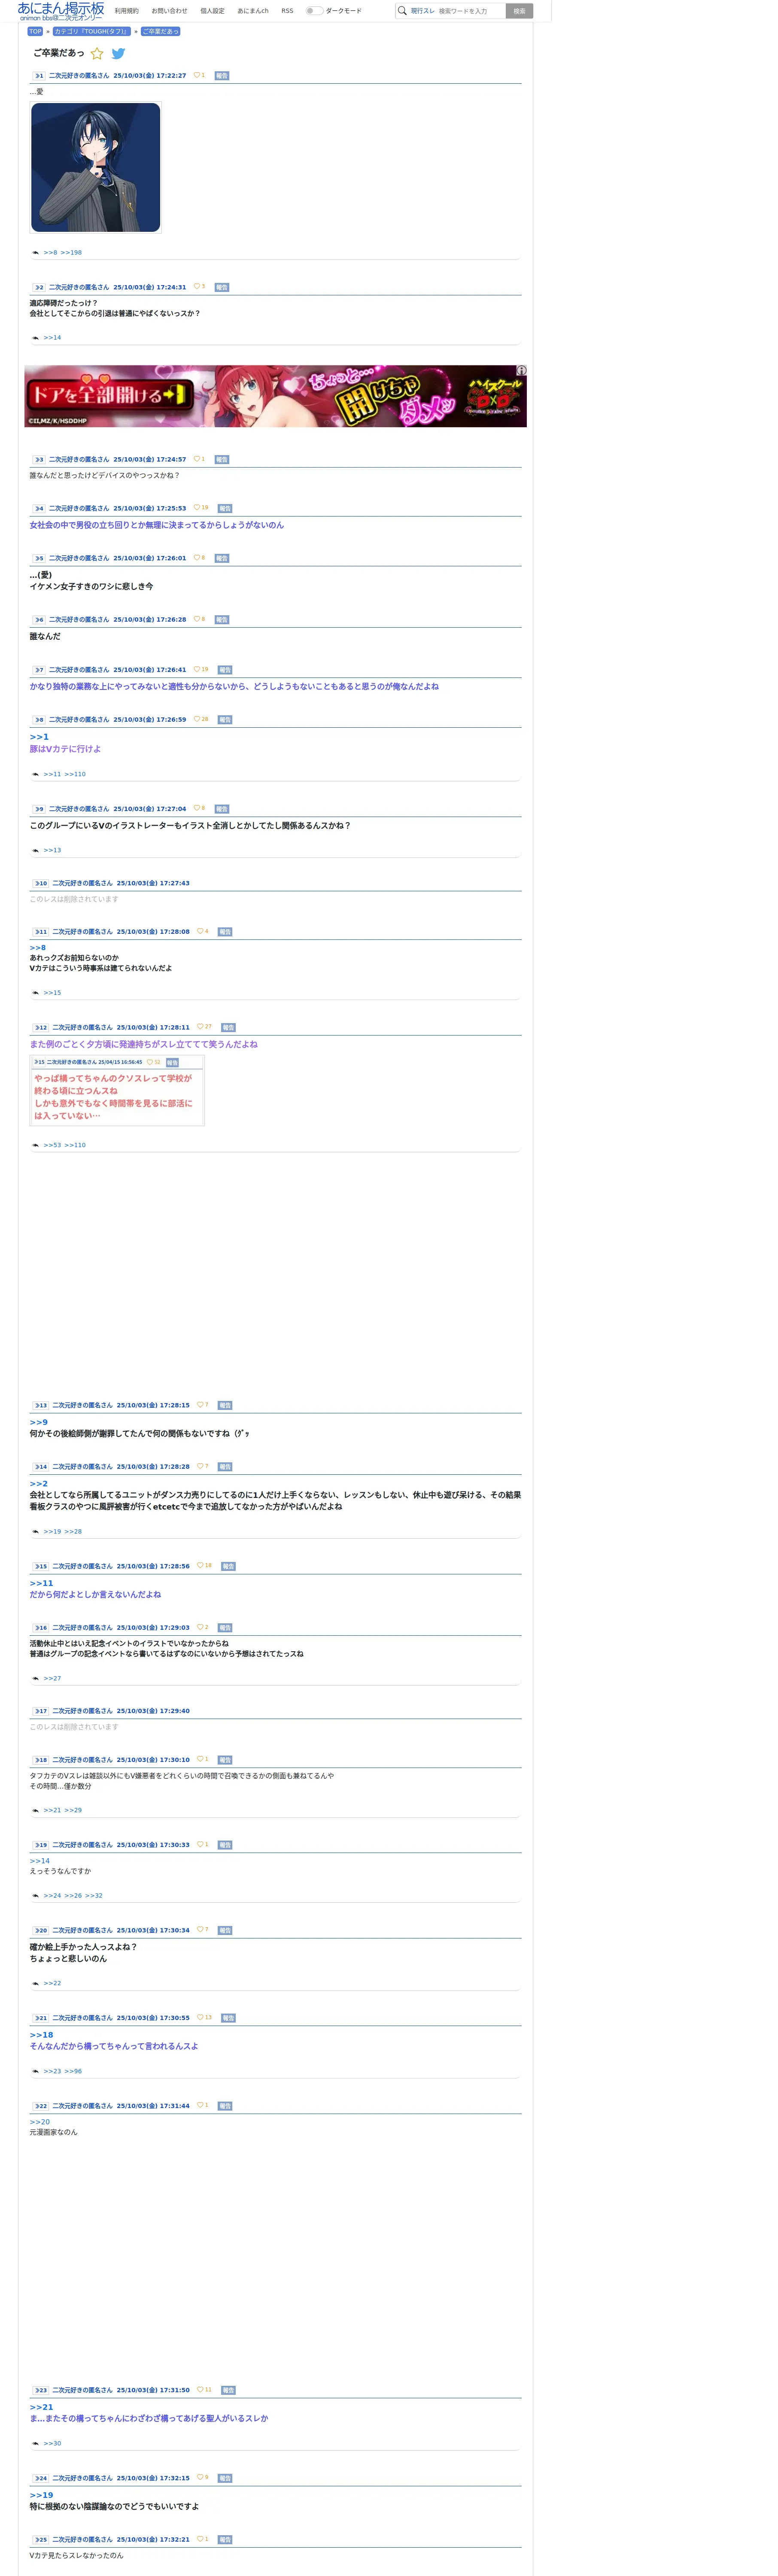778x2576 pixels.
Task: Jump to >>11 reply under post 8
Action: point(52,775)
